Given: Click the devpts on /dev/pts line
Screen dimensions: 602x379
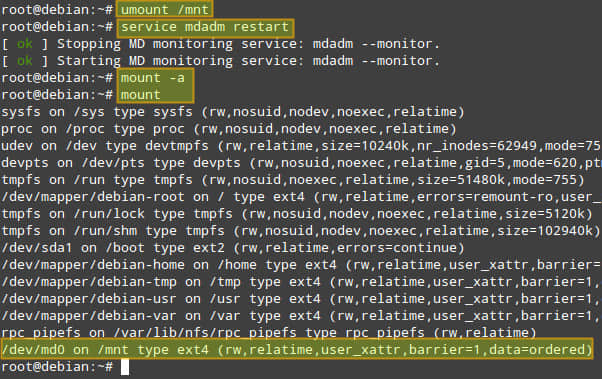Looking at the screenshot, I should coord(301,163).
